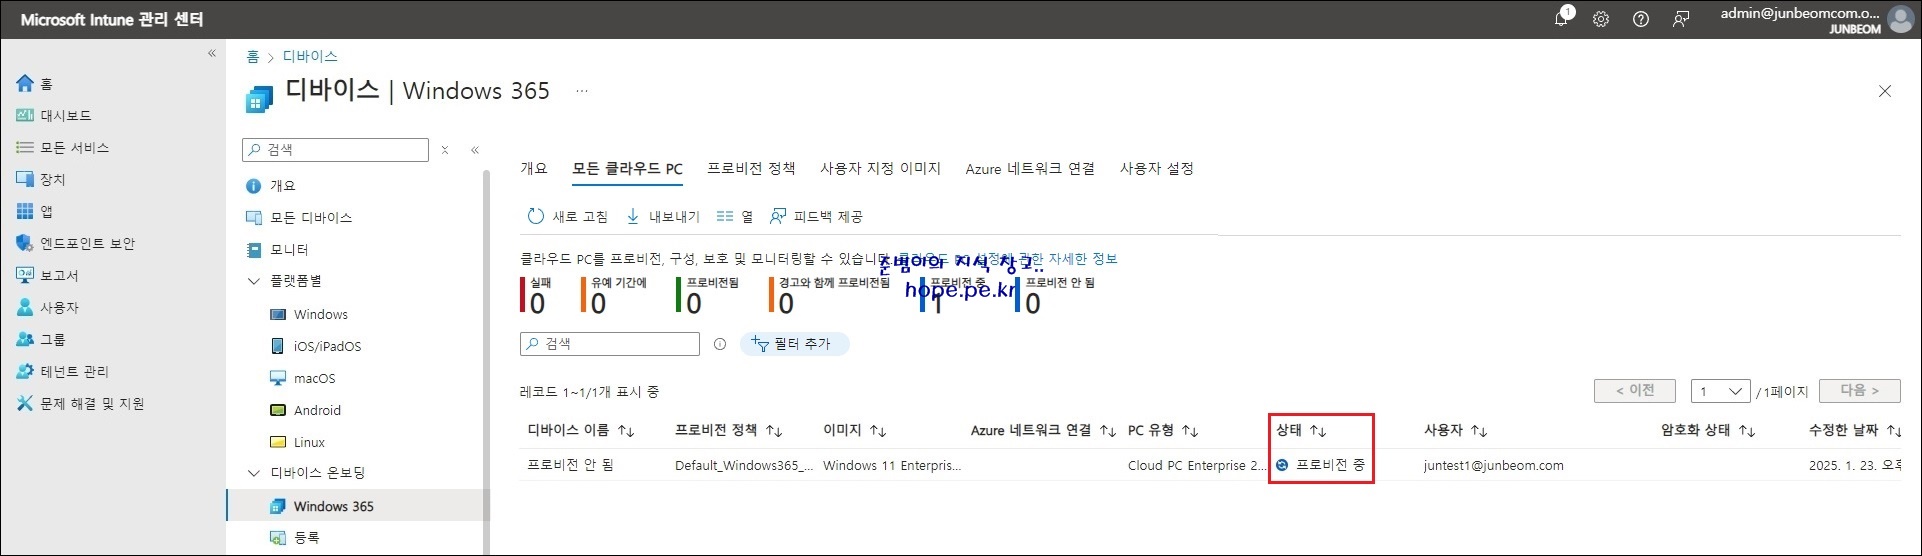Screen dimensions: 1922x556
Task: Open help question mark icon
Action: click(1641, 19)
